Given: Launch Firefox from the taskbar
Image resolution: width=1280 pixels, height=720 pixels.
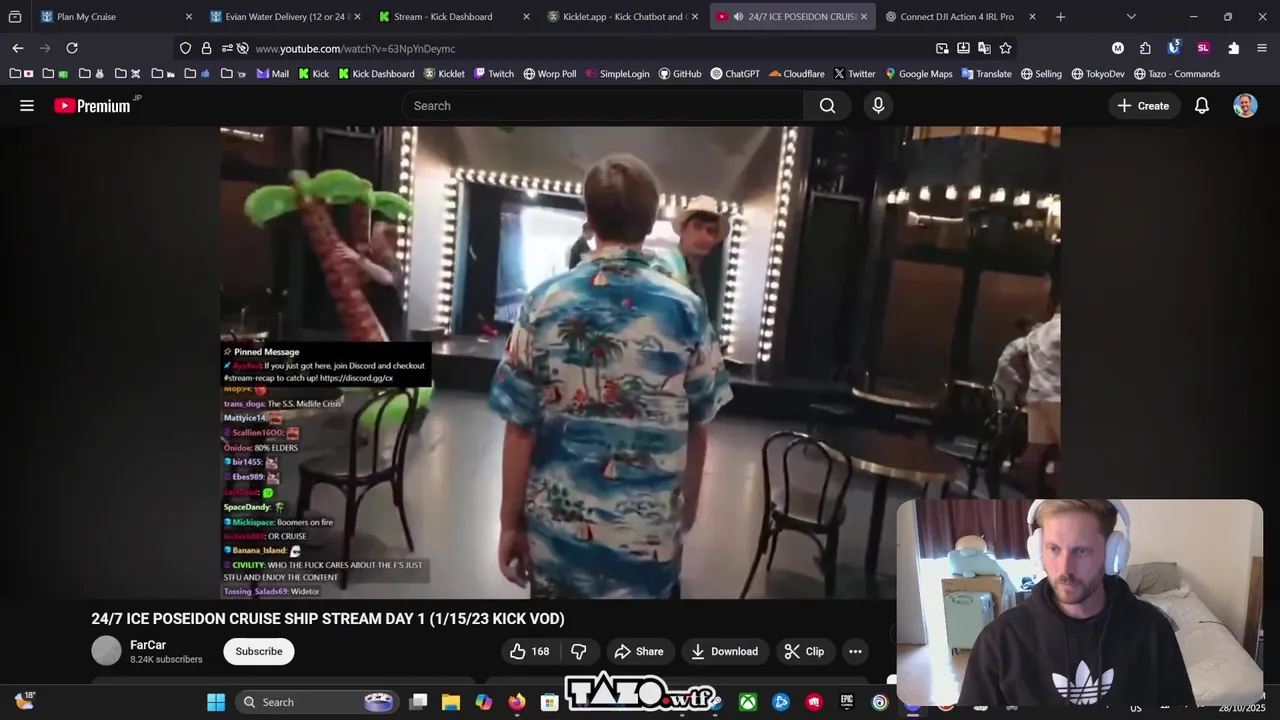Looking at the screenshot, I should 516,702.
